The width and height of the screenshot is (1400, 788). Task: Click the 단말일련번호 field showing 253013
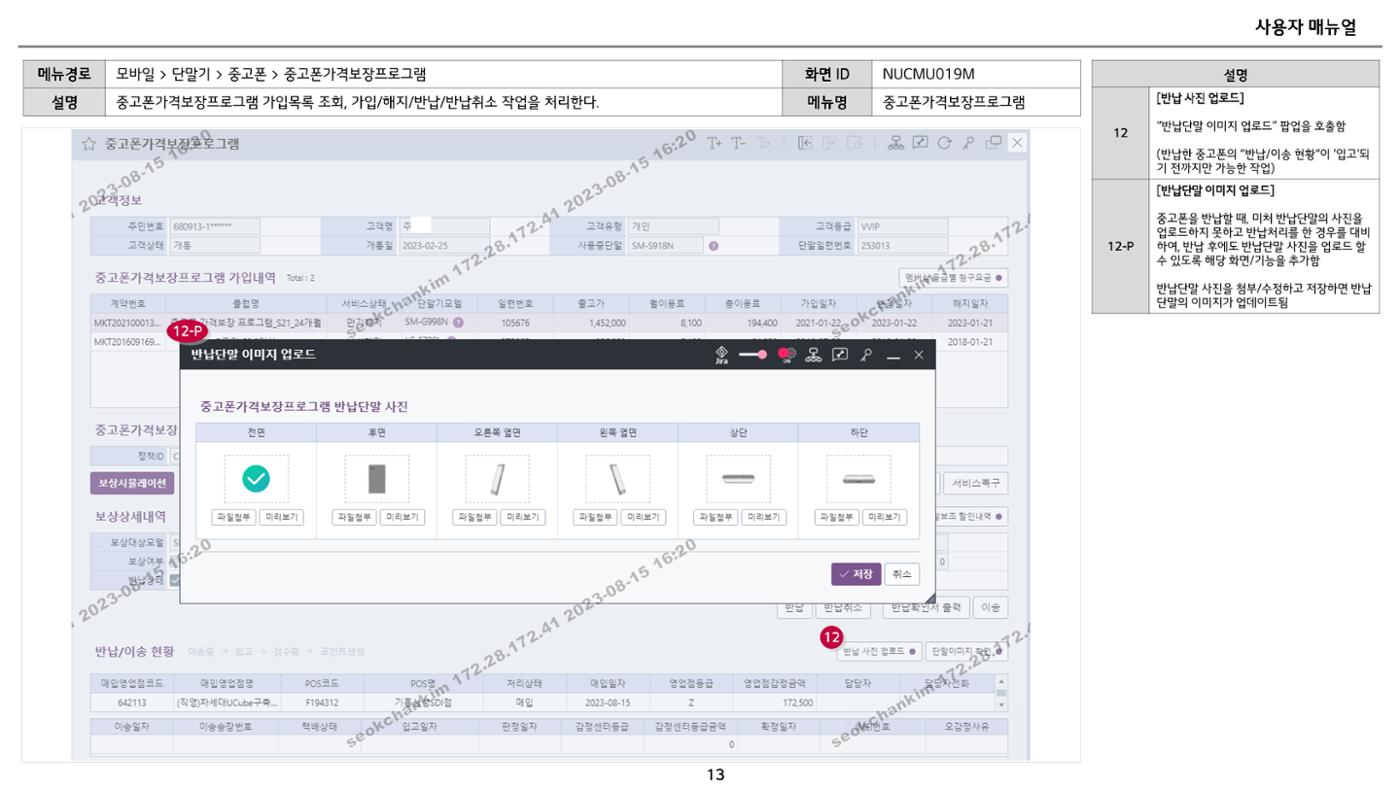[901, 245]
